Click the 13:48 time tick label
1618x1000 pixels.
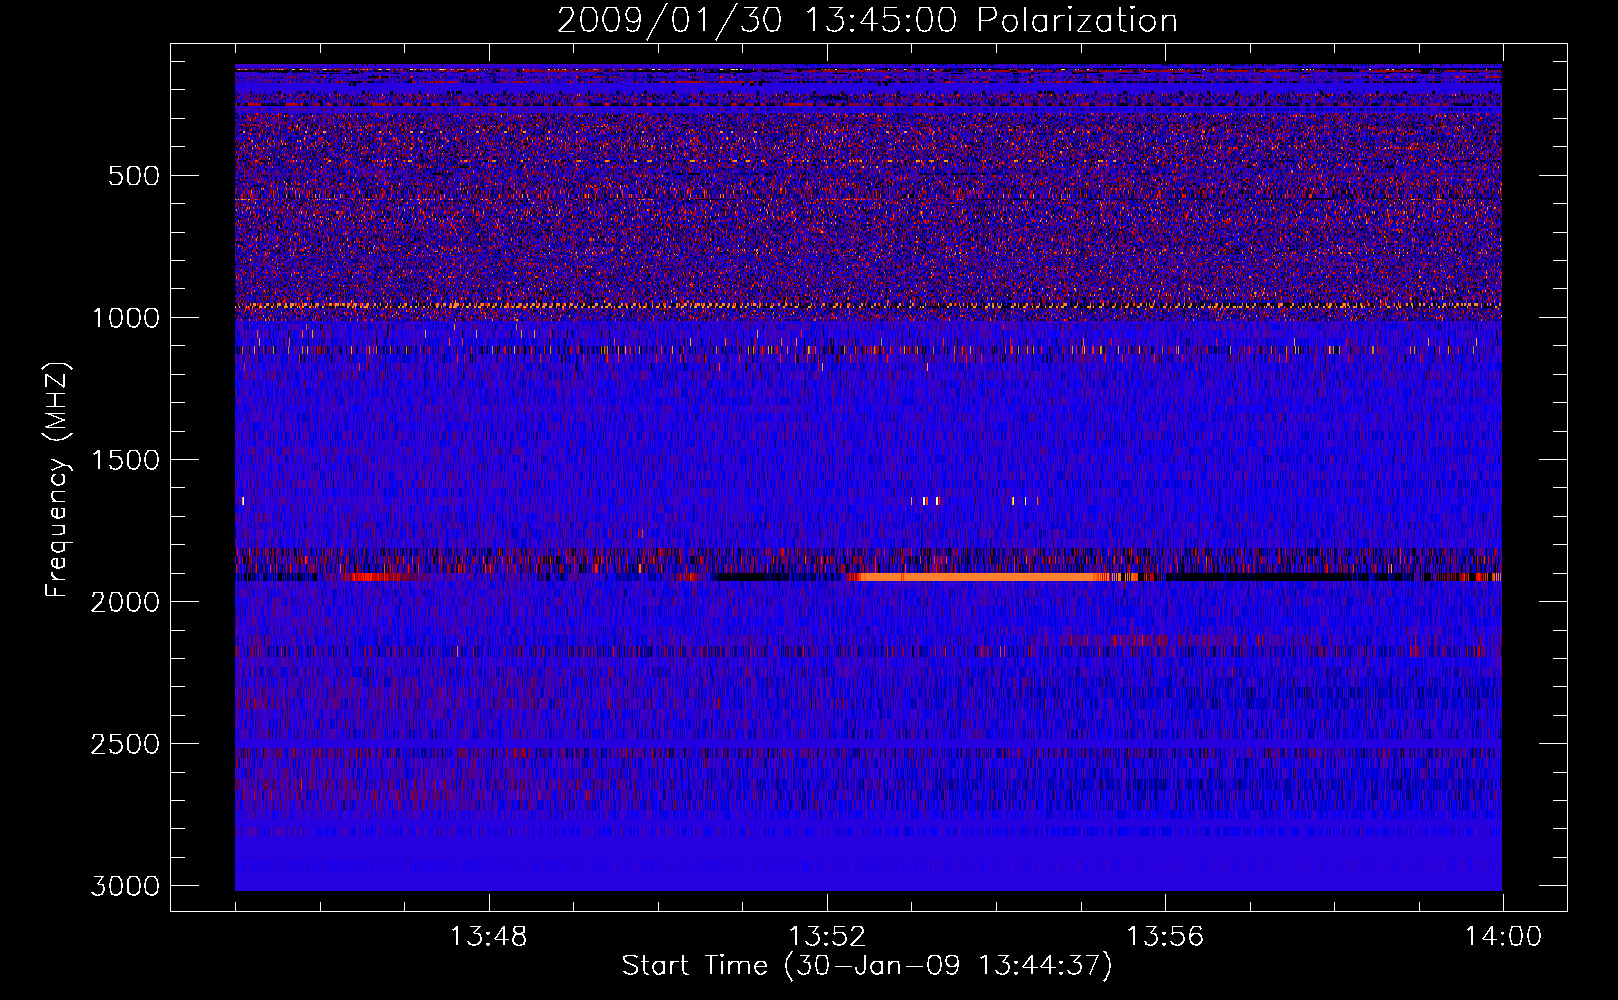pyautogui.click(x=489, y=937)
